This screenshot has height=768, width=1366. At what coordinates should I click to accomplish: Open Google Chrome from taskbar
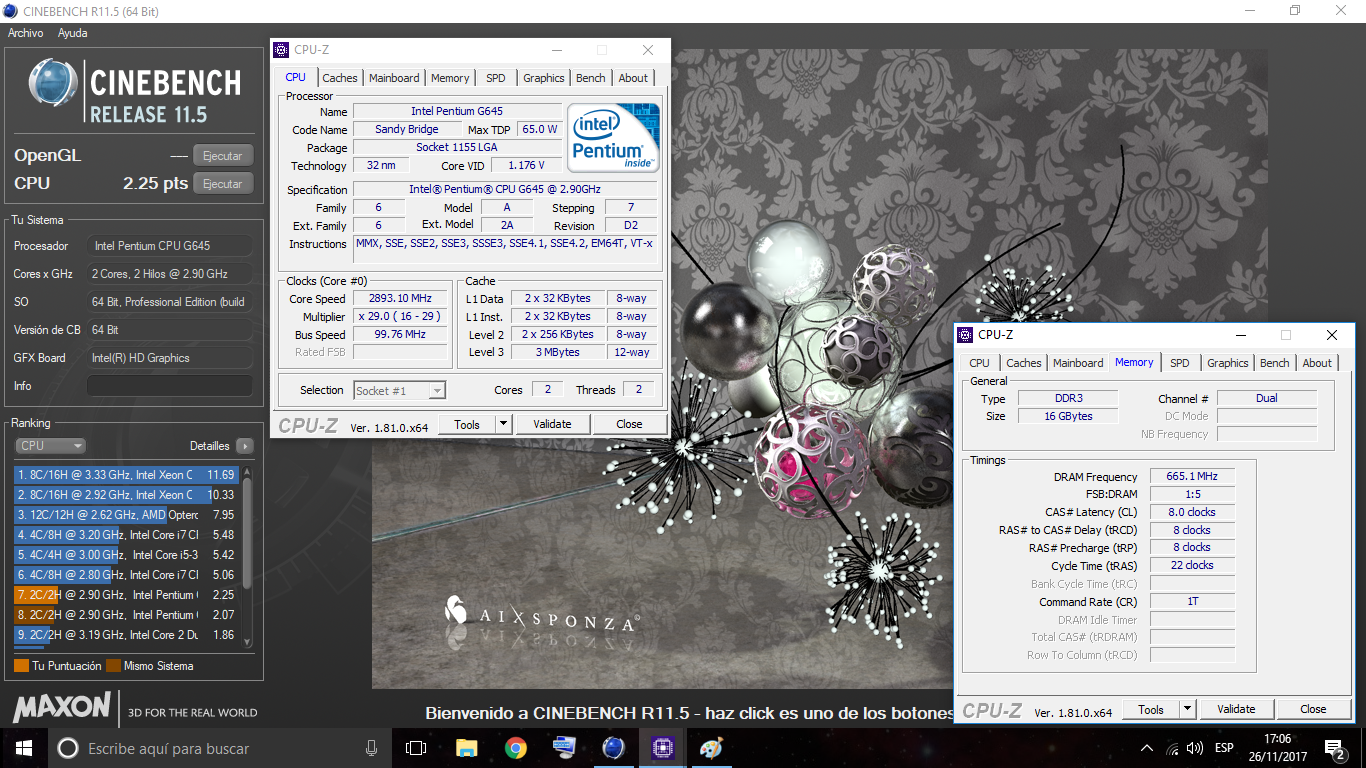[515, 748]
